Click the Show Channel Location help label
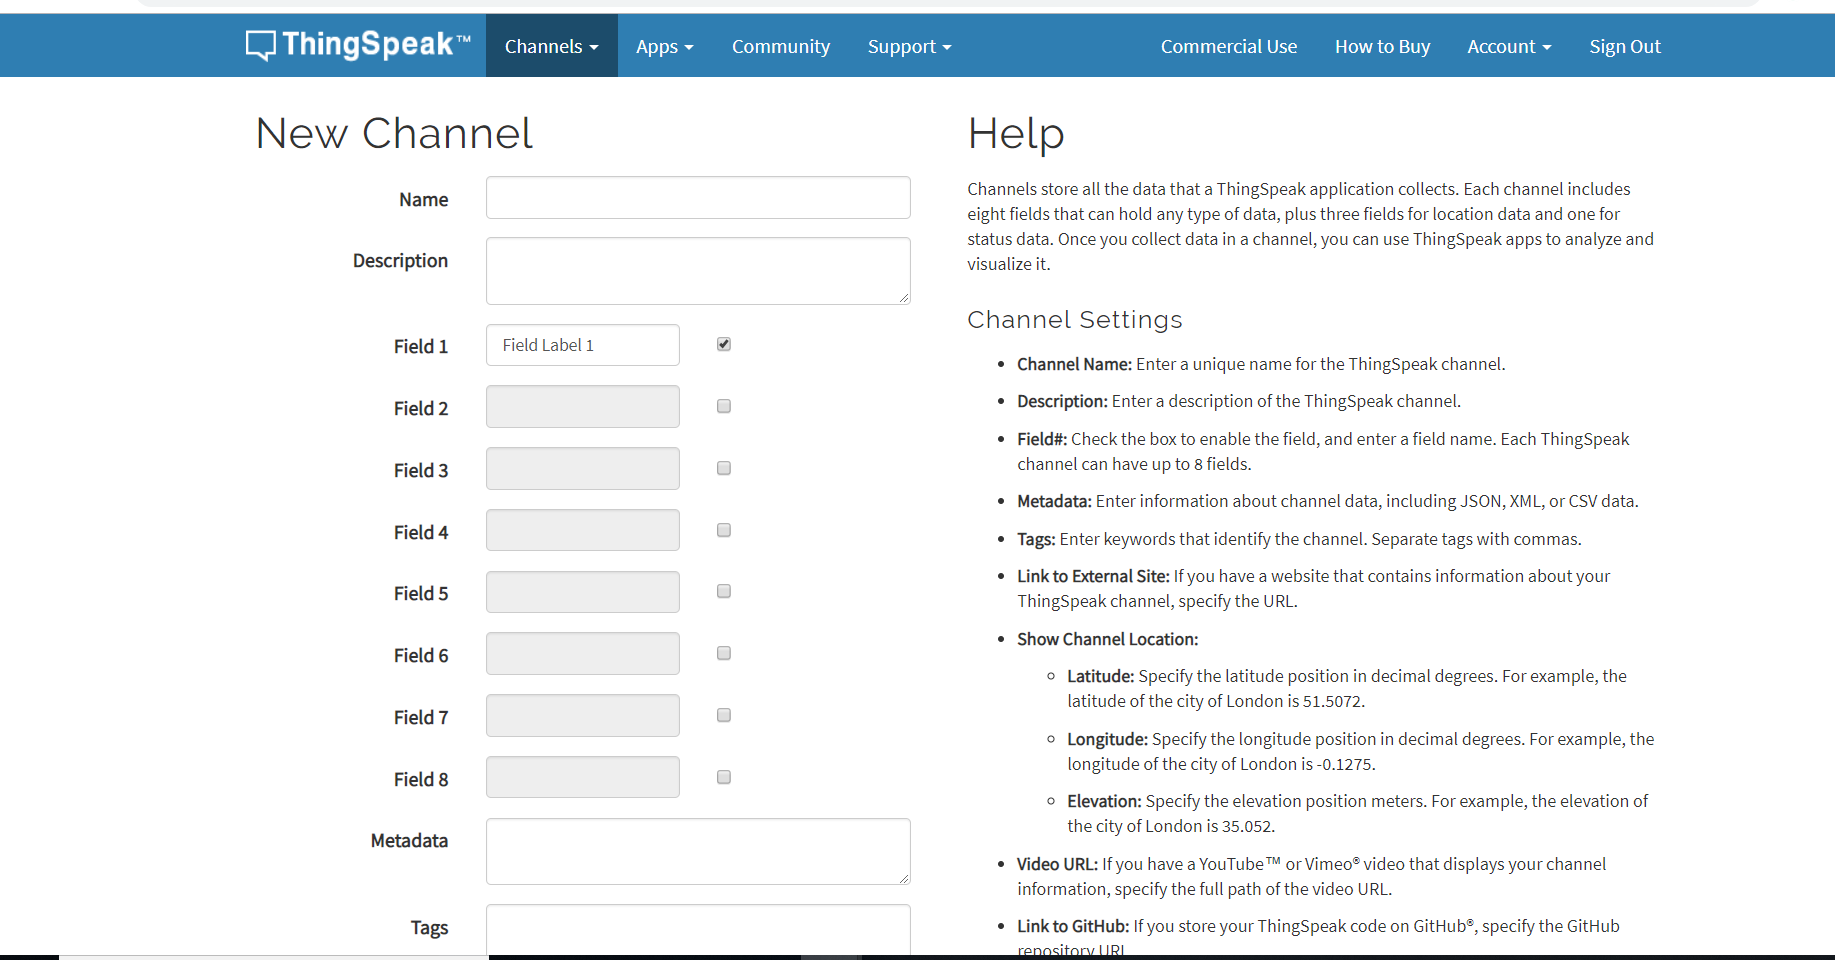 point(1107,639)
